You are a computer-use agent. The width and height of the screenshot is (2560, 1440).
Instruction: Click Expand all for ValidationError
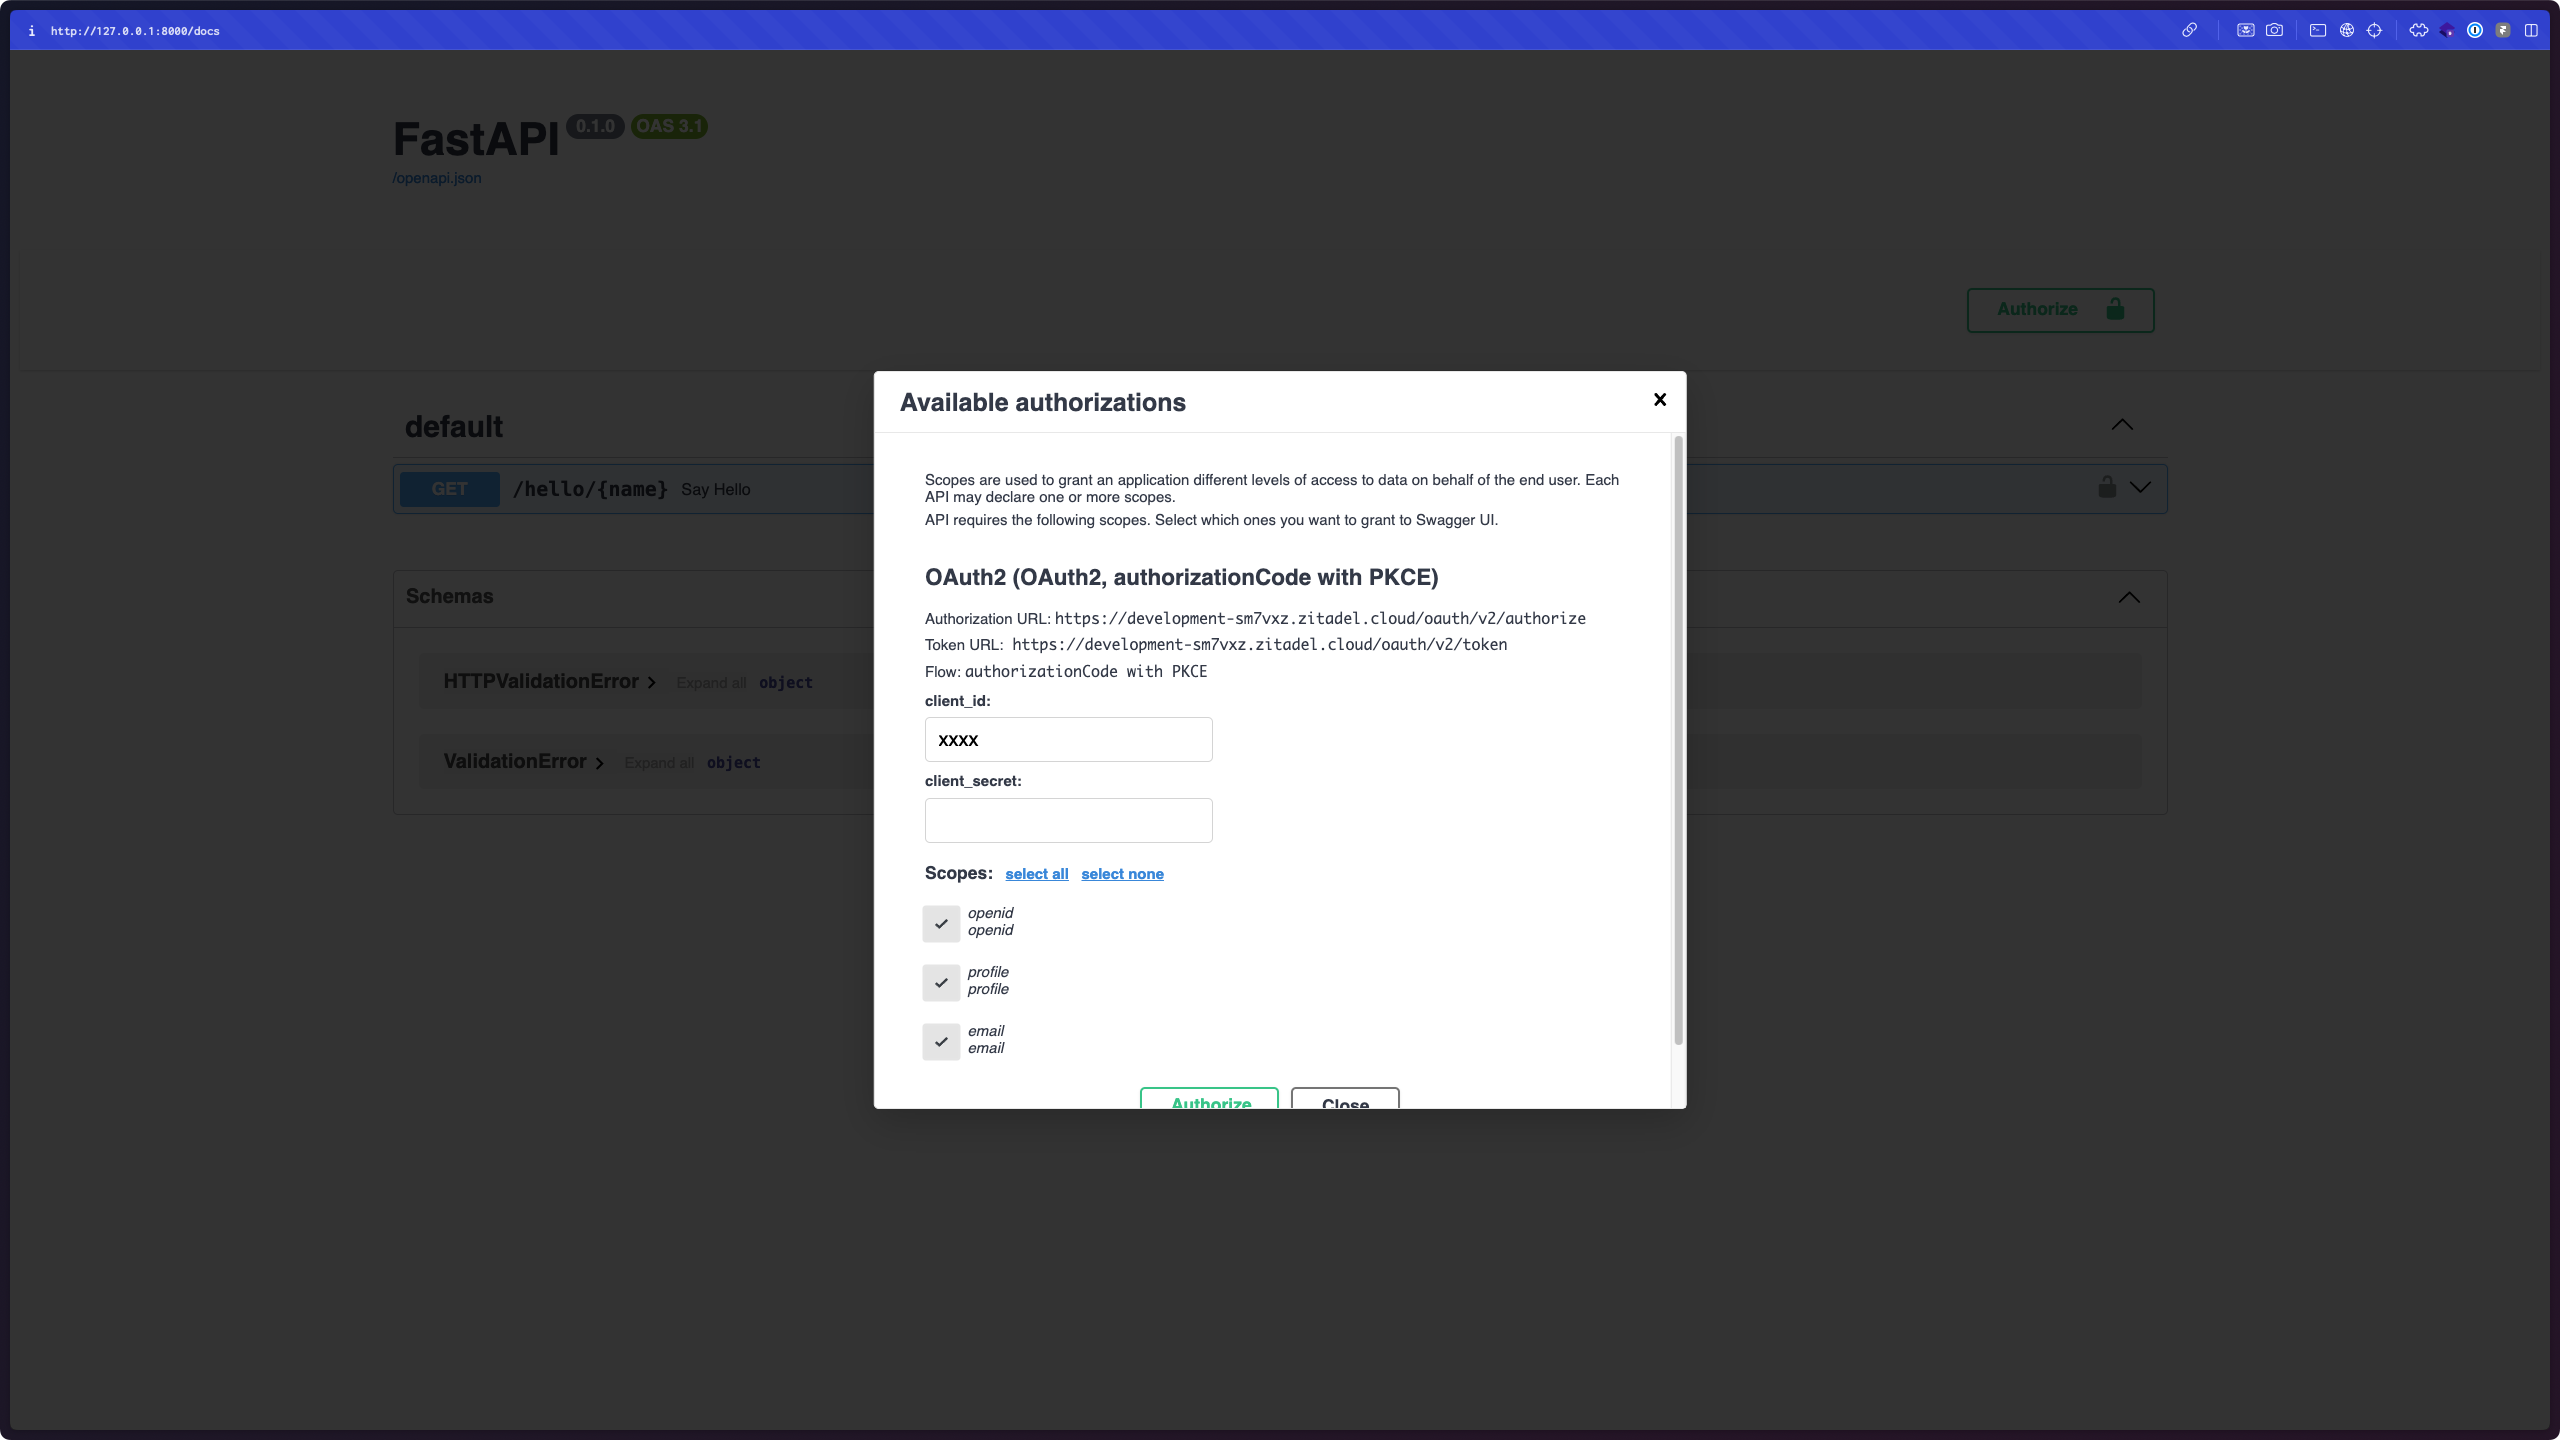(659, 763)
